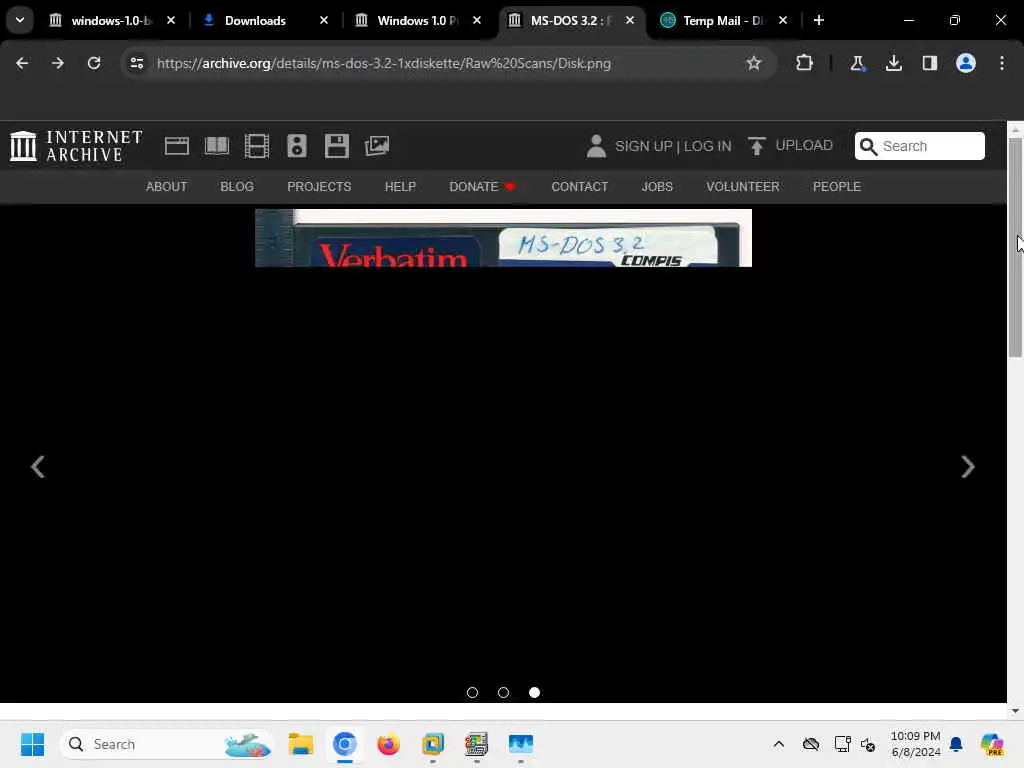Open the Audio speaker icon
The width and height of the screenshot is (1024, 768).
click(x=296, y=146)
